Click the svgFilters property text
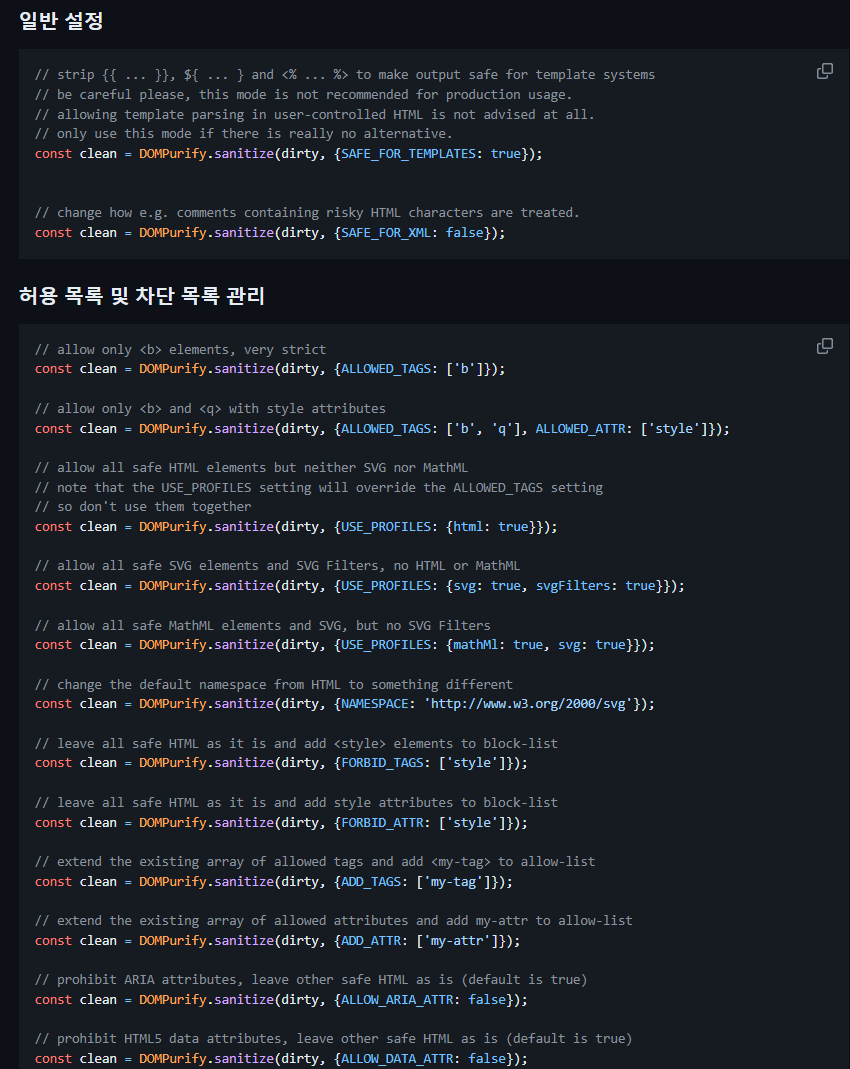The height and width of the screenshot is (1069, 850). [x=573, y=586]
